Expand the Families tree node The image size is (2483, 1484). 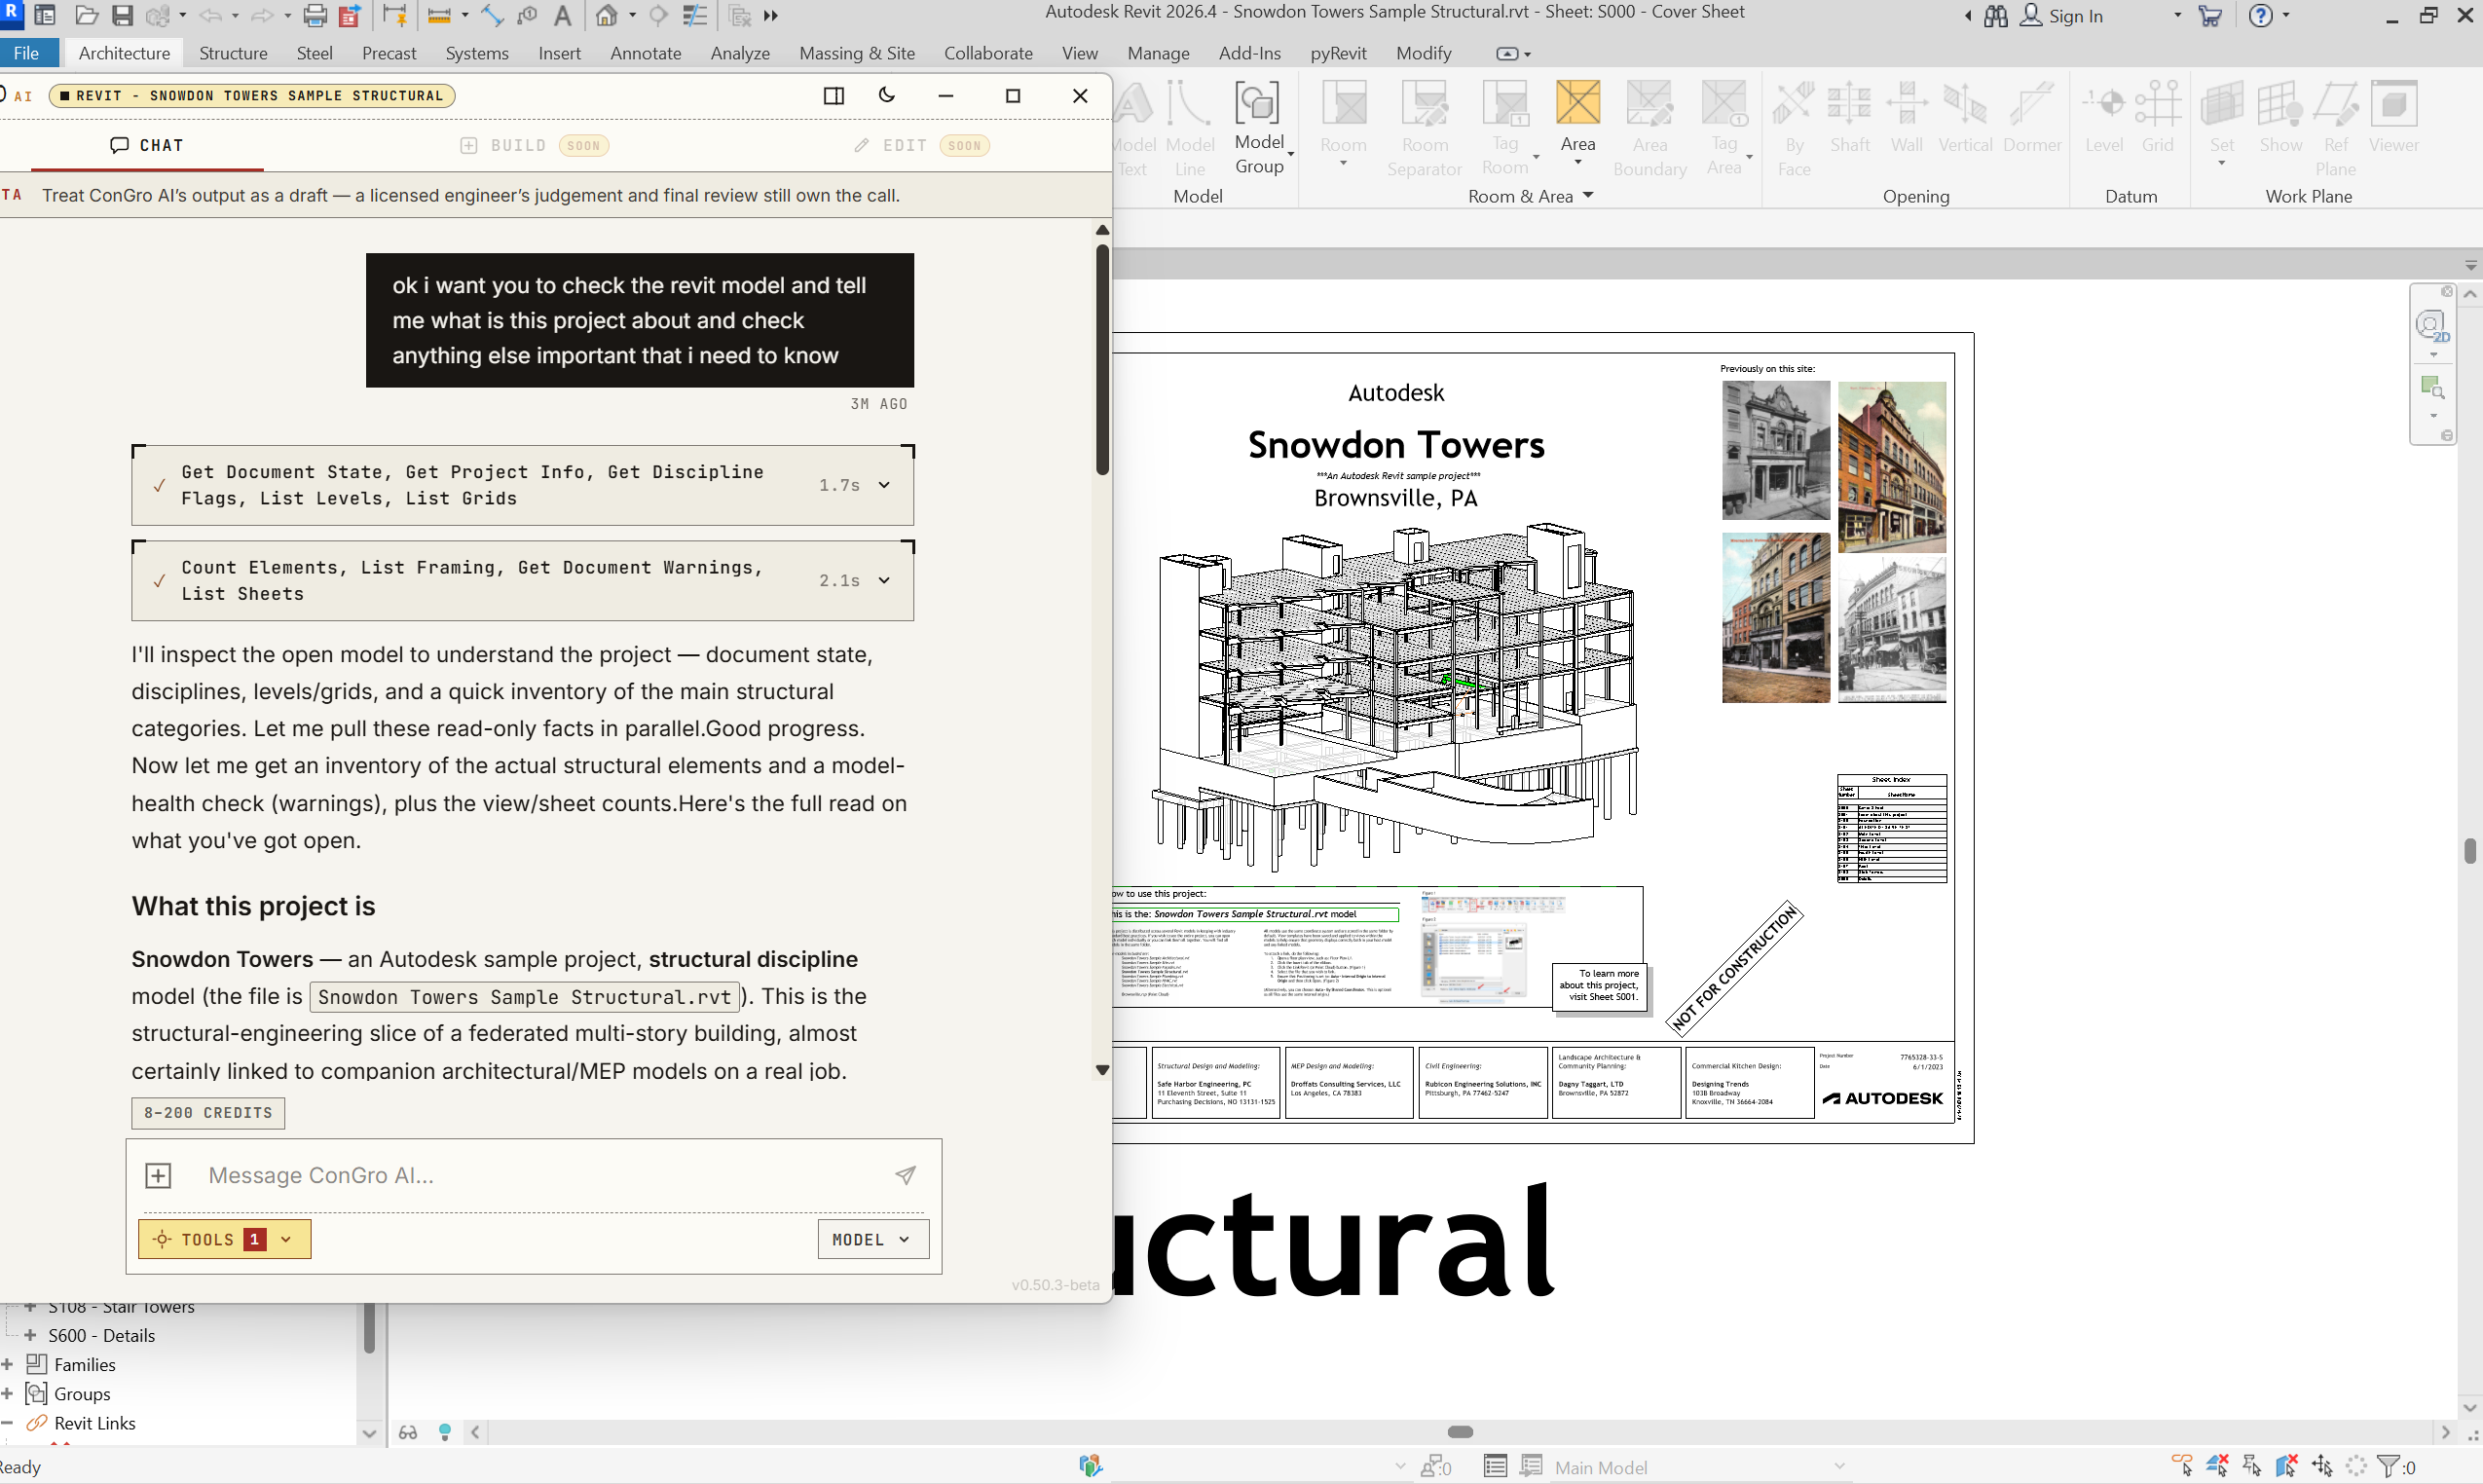pos(7,1364)
